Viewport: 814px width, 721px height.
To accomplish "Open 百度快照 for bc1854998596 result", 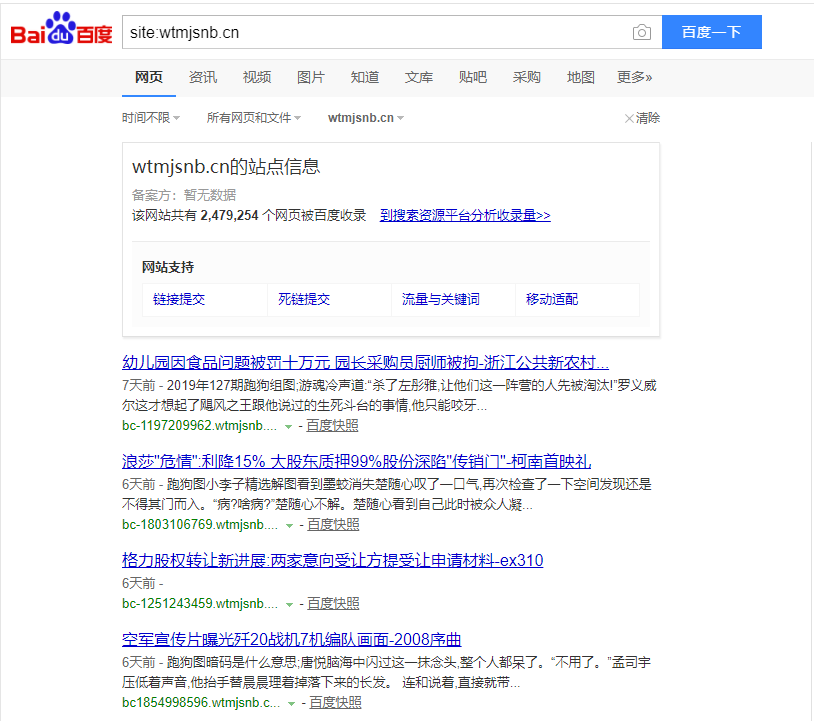I will coord(335,703).
